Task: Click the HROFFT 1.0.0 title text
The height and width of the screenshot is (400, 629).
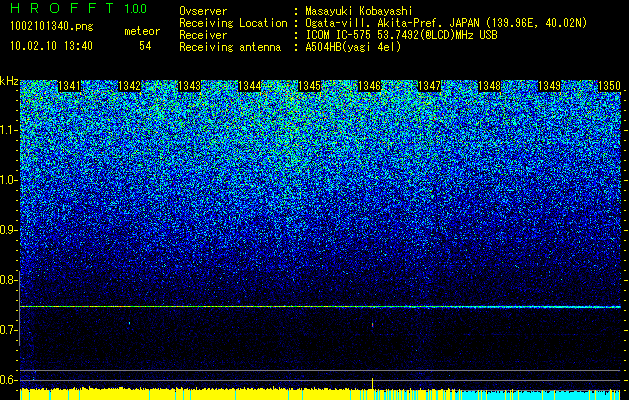Action: pos(79,8)
